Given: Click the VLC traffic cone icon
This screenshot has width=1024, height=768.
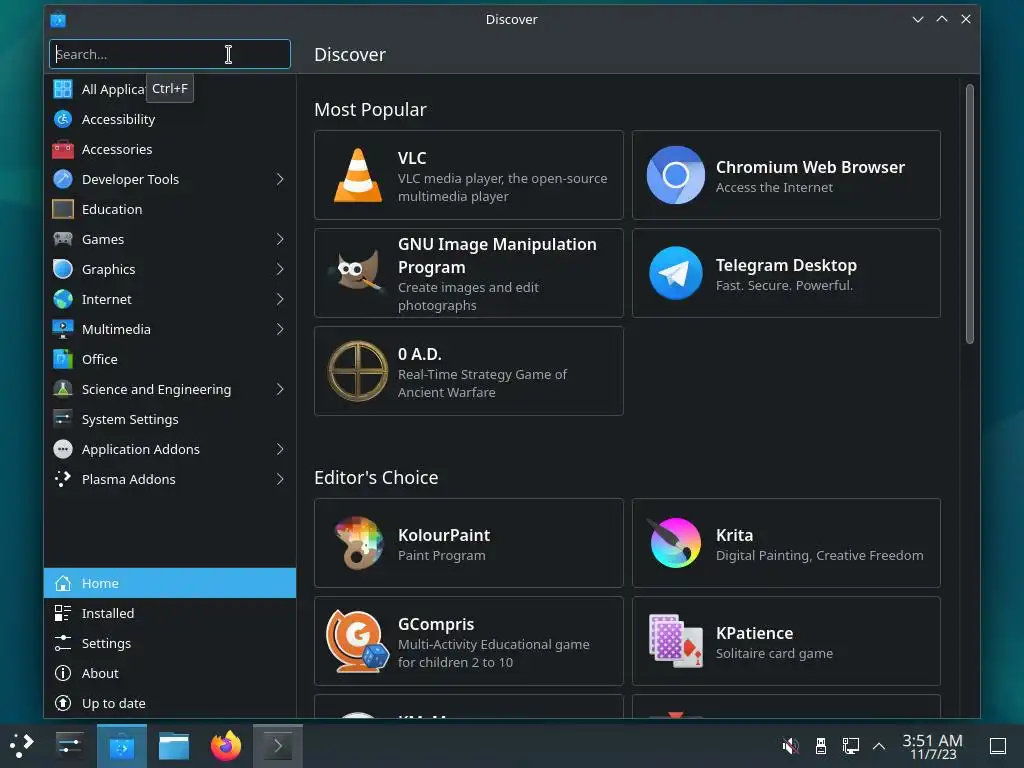Looking at the screenshot, I should point(358,175).
